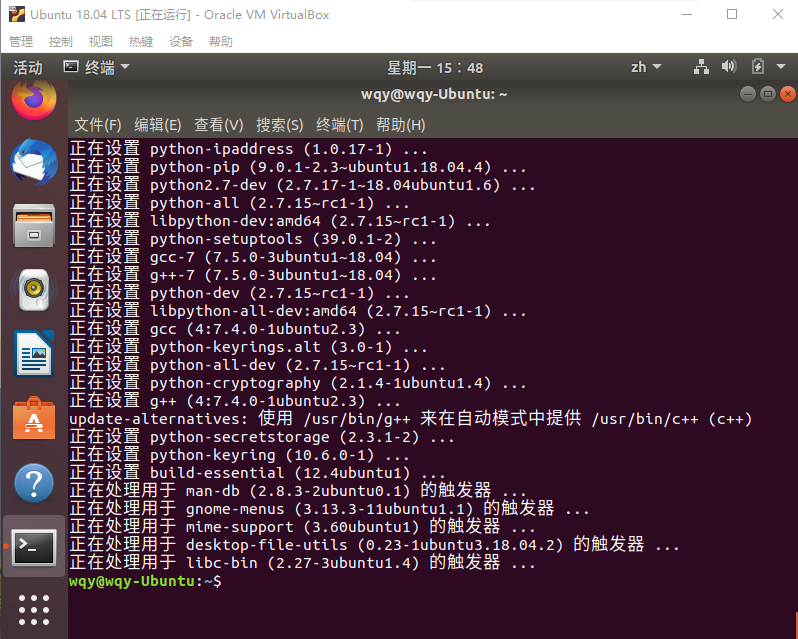Open the volume speaker indicator
This screenshot has height=639, width=798.
tap(729, 67)
